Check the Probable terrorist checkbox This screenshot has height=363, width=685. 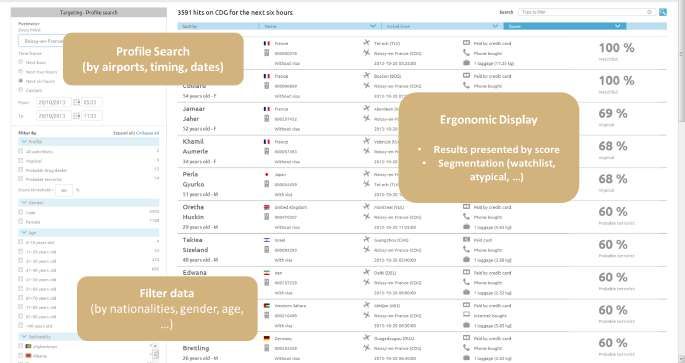pos(21,179)
